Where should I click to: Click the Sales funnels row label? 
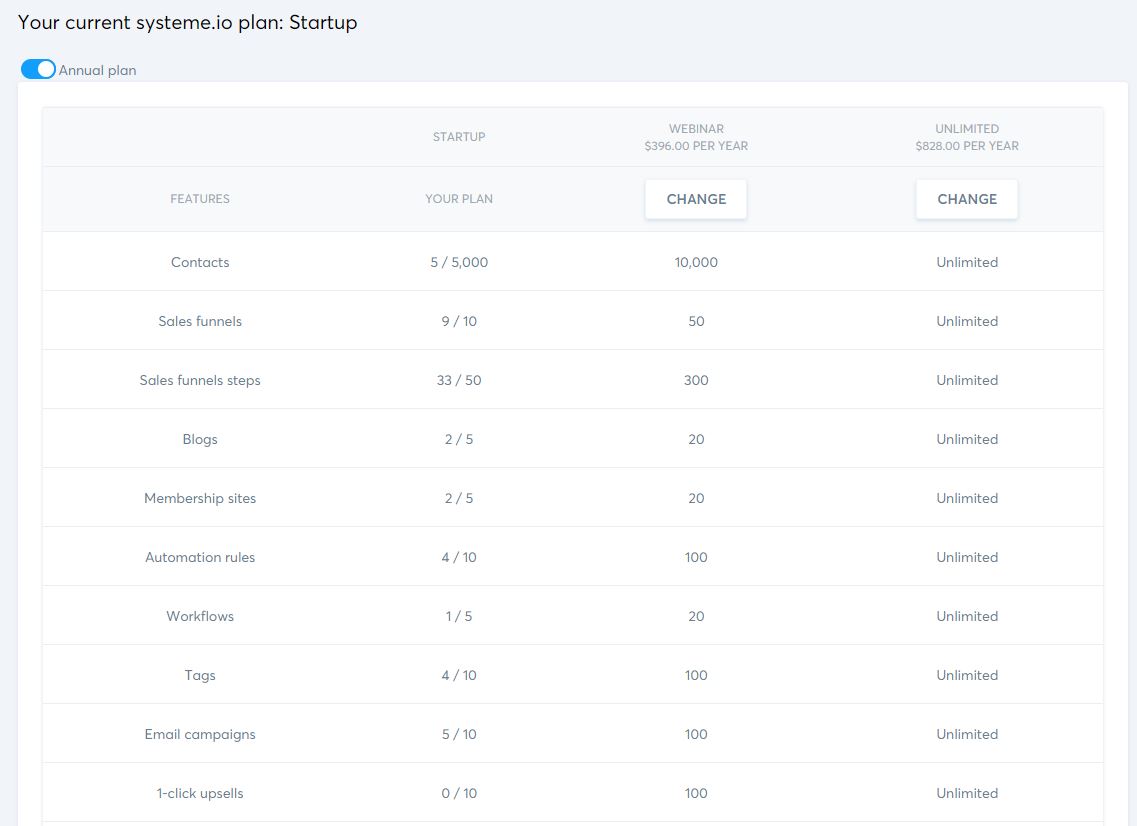click(x=200, y=321)
